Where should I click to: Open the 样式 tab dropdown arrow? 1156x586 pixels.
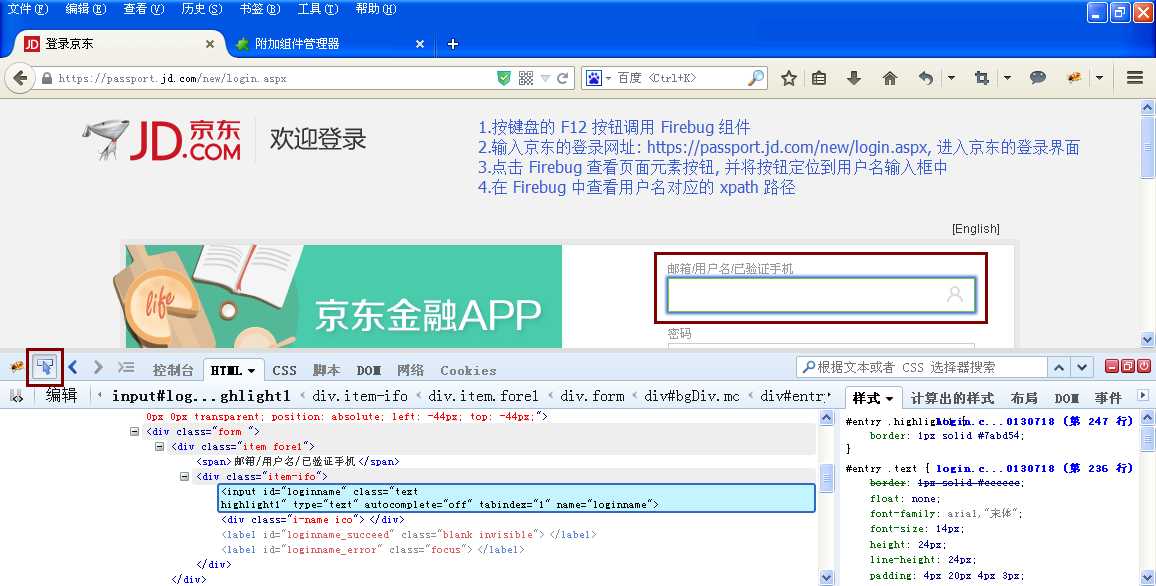click(889, 399)
